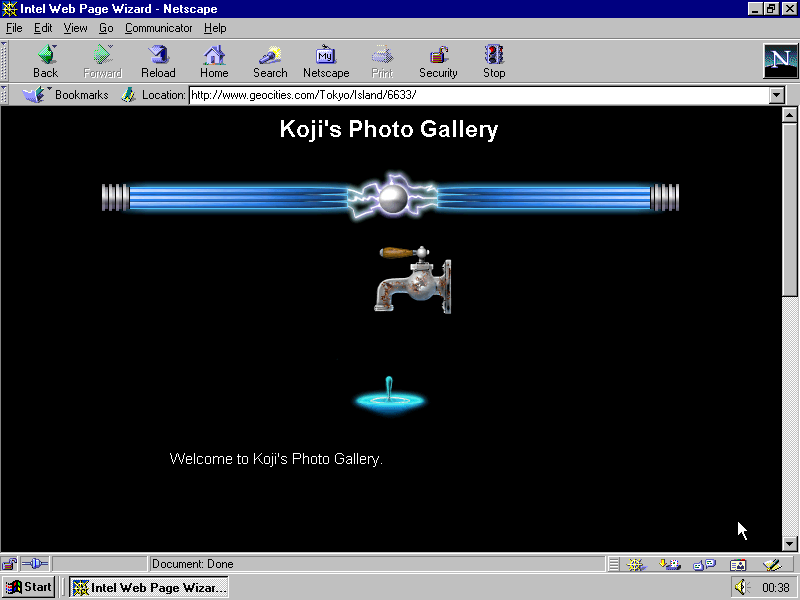Click the vertical scrollbar thumb

click(x=789, y=209)
